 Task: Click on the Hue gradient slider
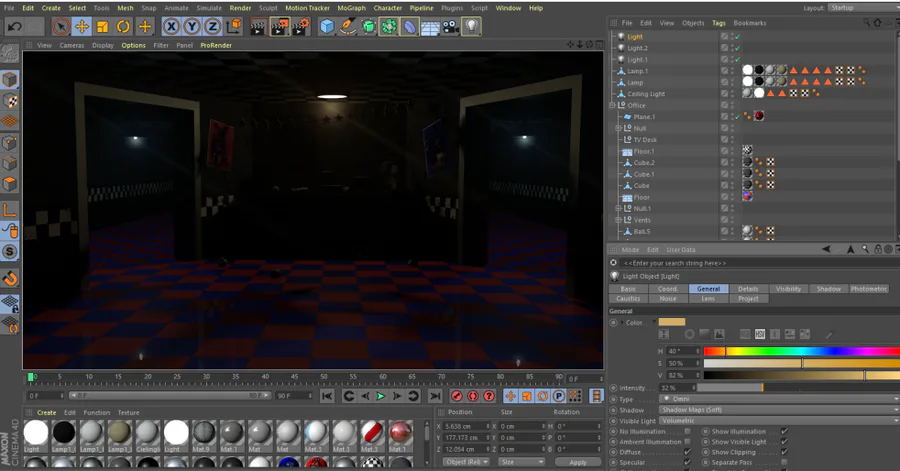pyautogui.click(x=801, y=351)
